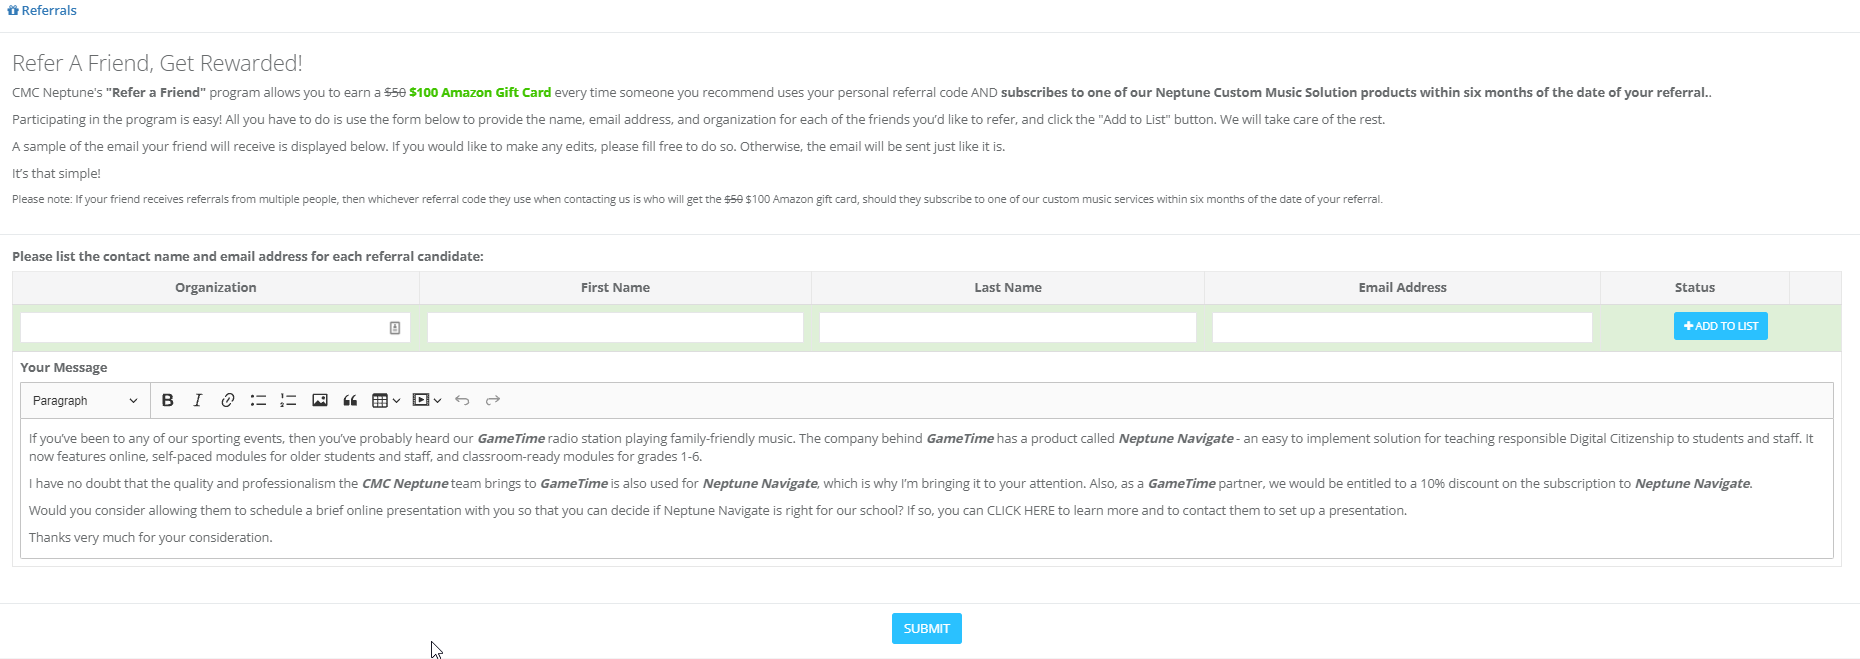Click into the Last Name field
1860x659 pixels.
[1007, 327]
